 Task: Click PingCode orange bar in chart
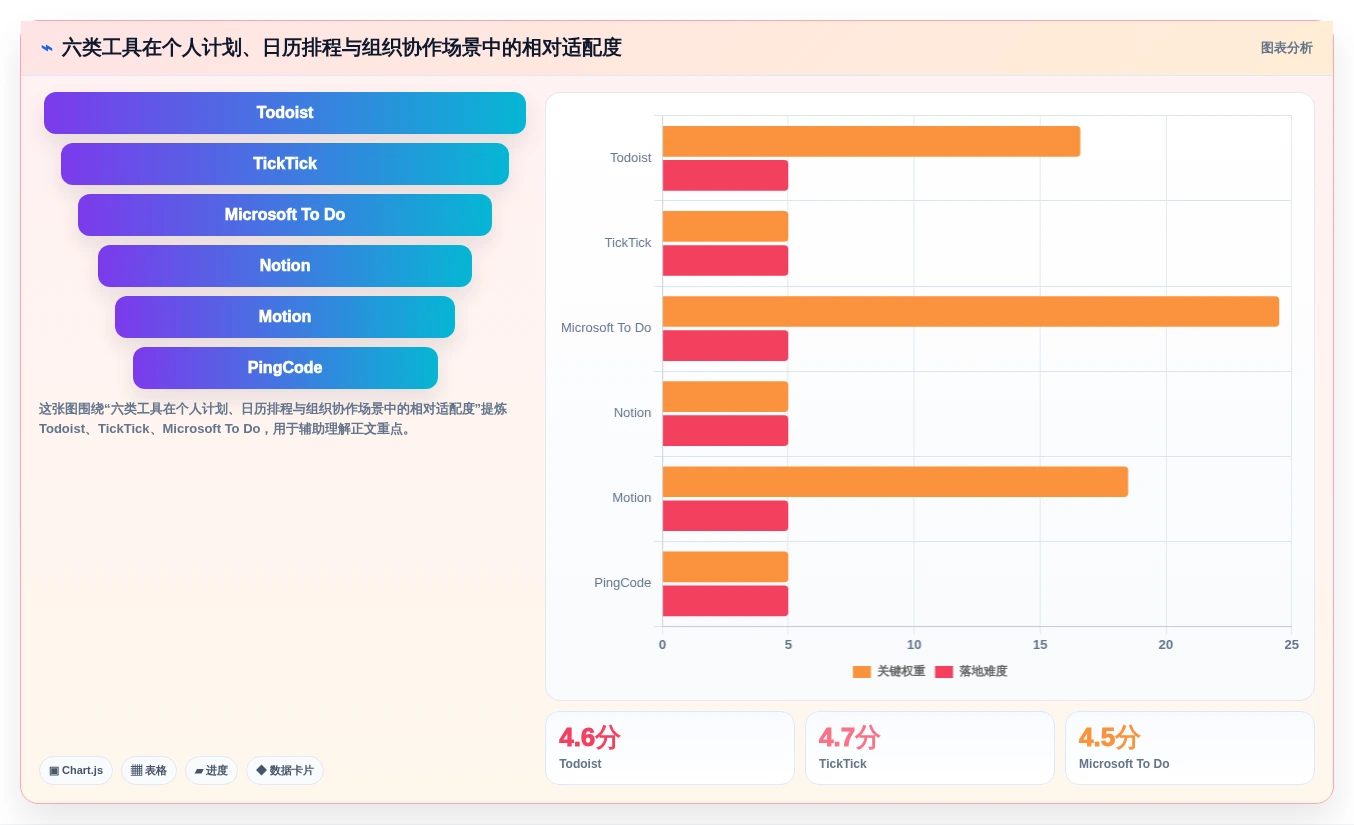725,567
